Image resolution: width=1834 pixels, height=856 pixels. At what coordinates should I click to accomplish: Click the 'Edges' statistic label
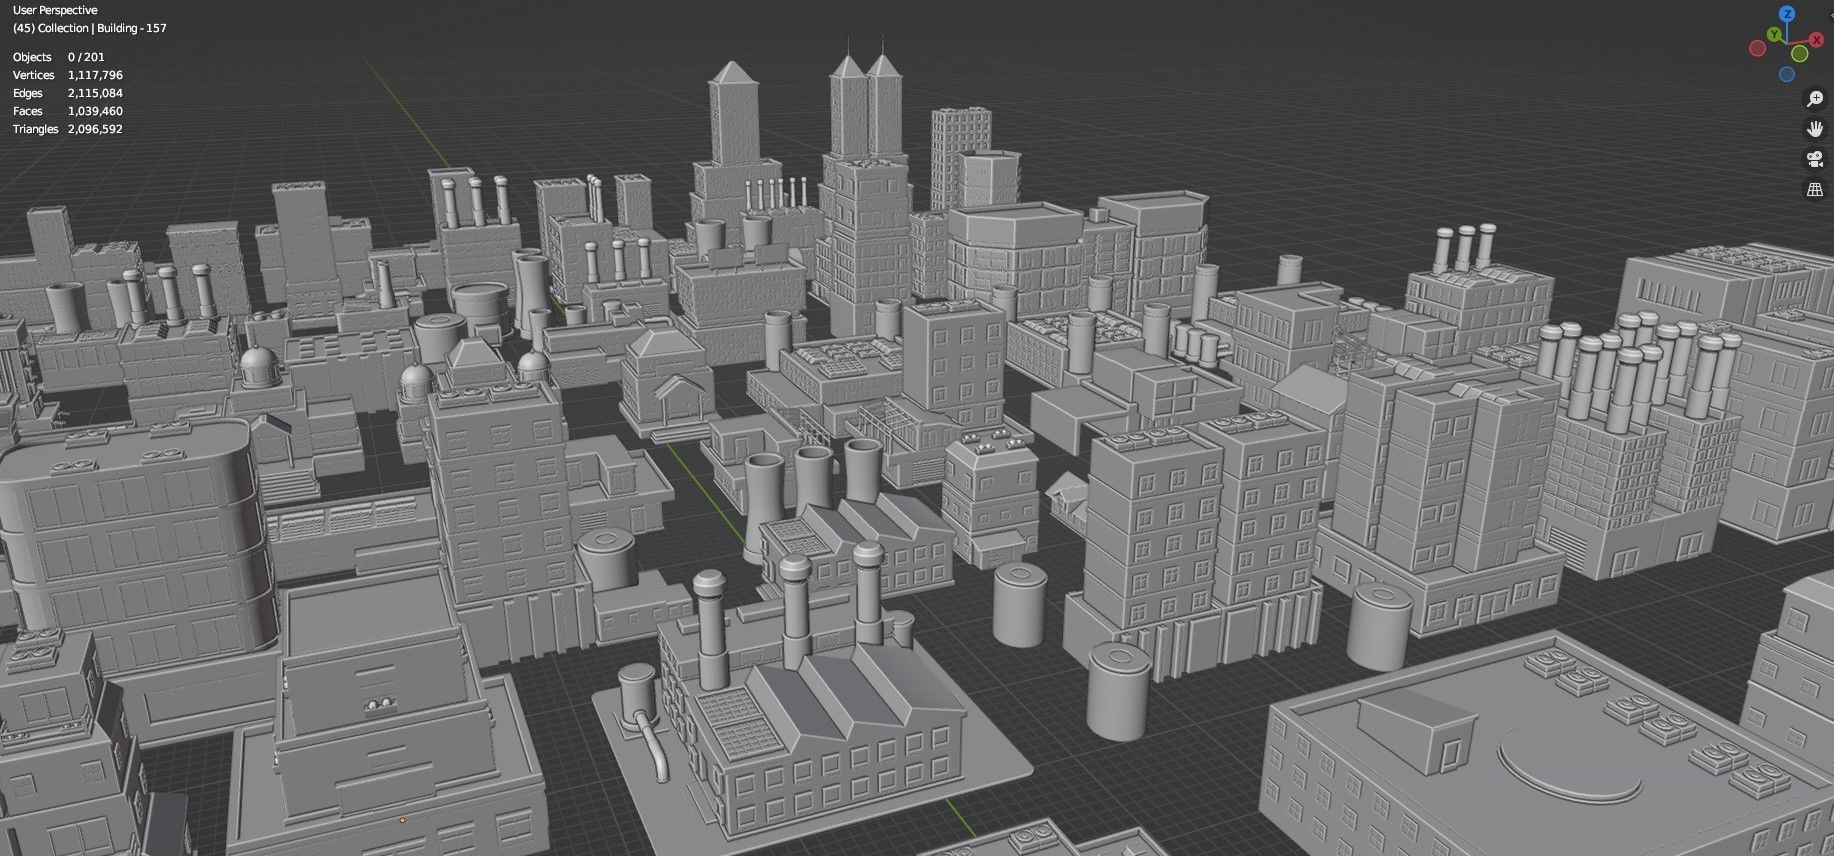point(27,93)
